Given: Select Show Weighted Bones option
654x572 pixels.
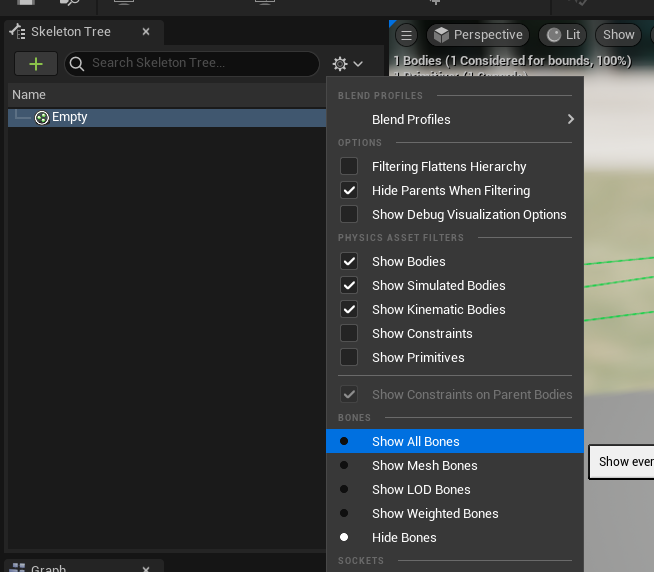Looking at the screenshot, I should (x=455, y=514).
